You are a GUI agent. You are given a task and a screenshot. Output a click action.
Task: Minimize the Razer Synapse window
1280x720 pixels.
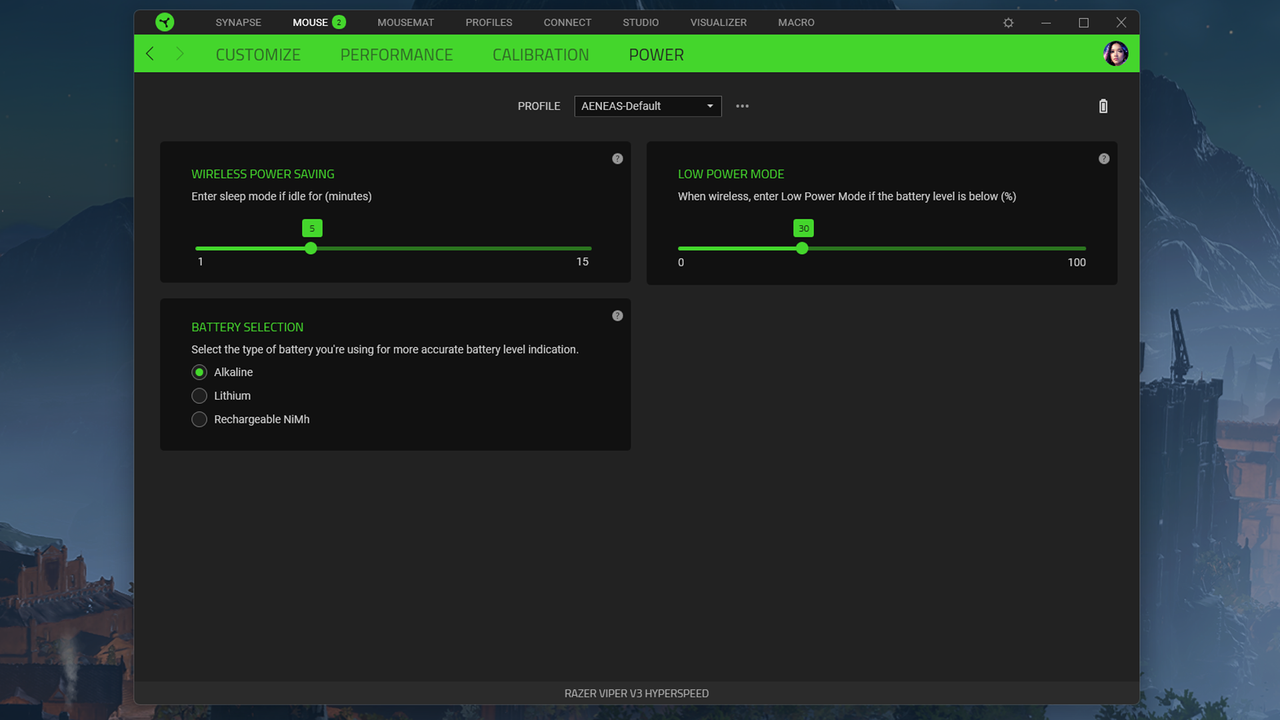pos(1046,23)
